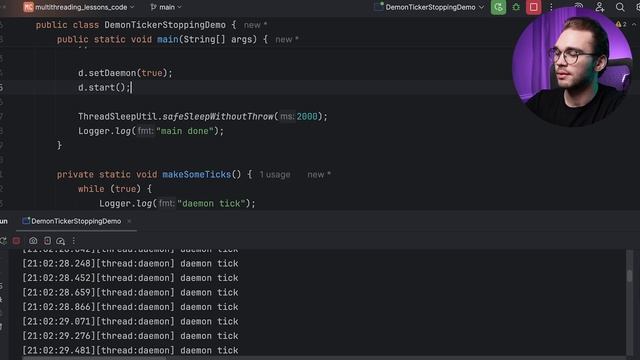Viewport: 640px width, 360px height.
Task: Open the Code With Me user icon
Action: [x=600, y=7]
